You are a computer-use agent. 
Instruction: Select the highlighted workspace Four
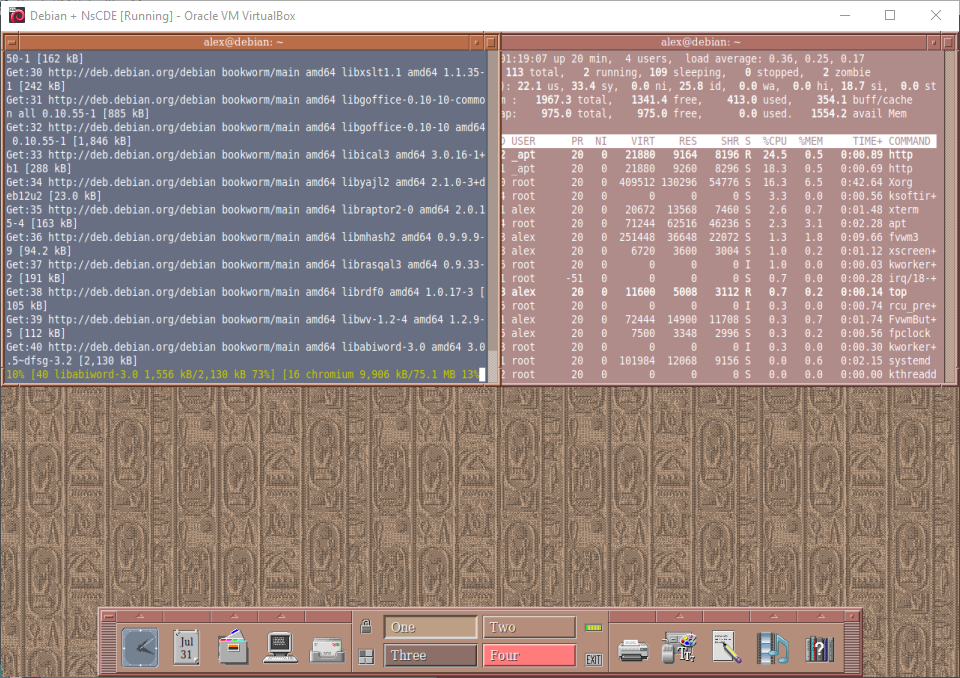click(x=529, y=656)
